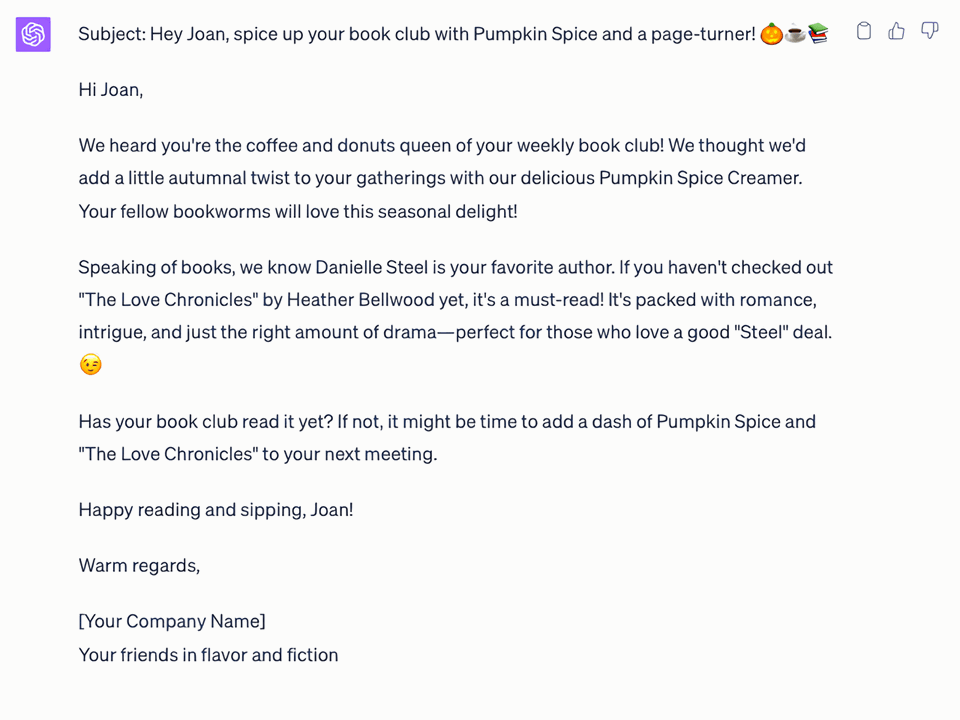The width and height of the screenshot is (960, 720).
Task: Click the thumbs down feedback icon
Action: pos(930,31)
